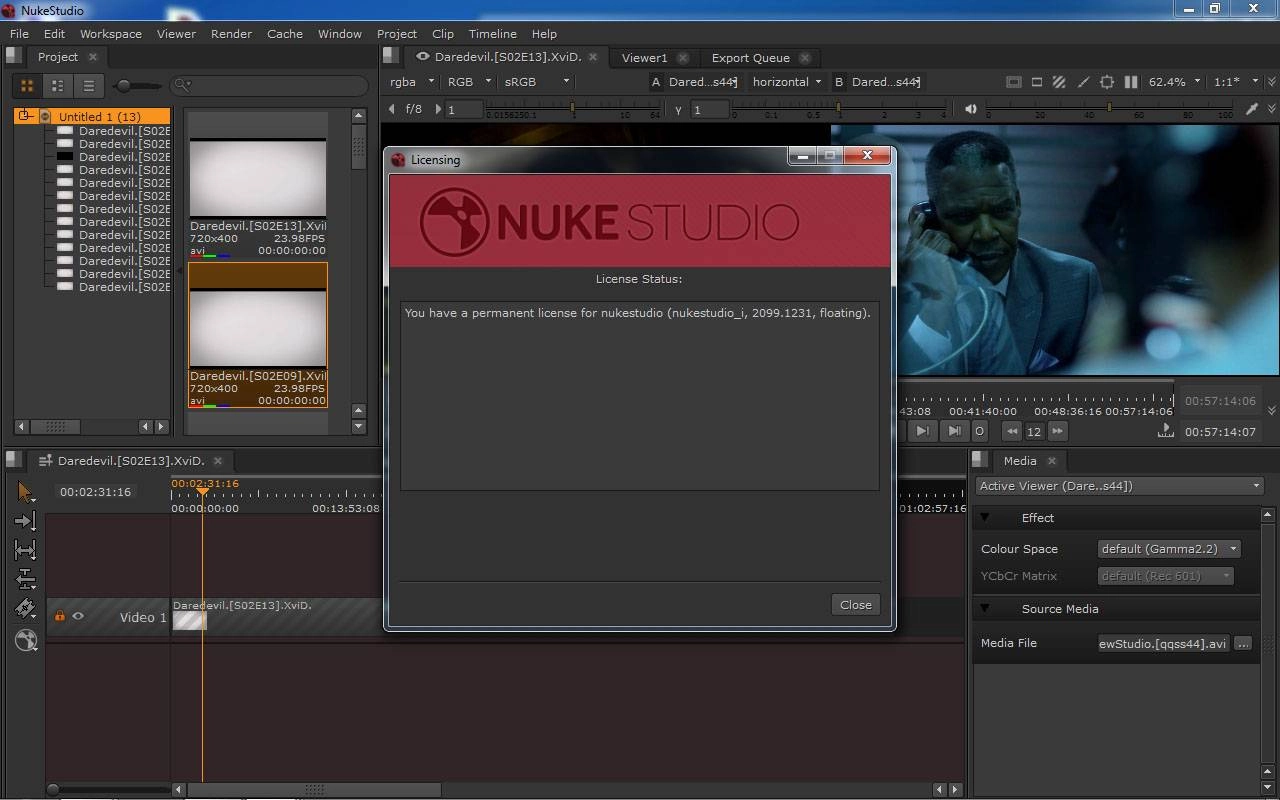This screenshot has height=800, width=1280.
Task: Click the viewer pause updates icon
Action: click(x=1131, y=82)
